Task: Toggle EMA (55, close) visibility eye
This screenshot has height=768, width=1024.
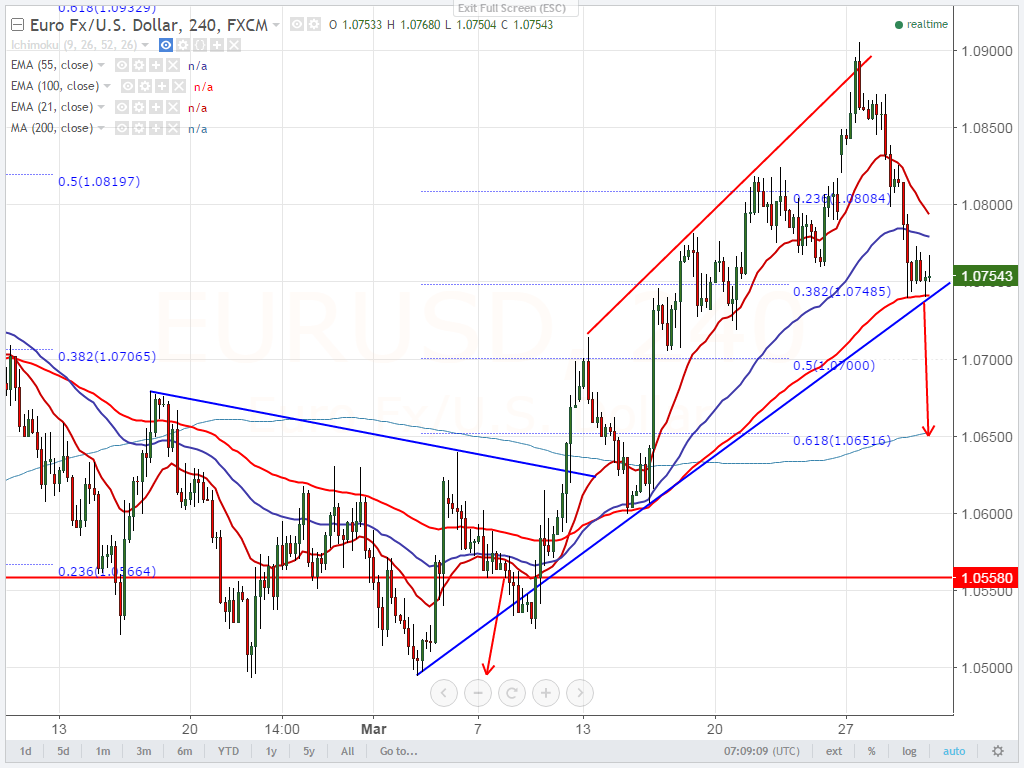Action: pyautogui.click(x=121, y=65)
